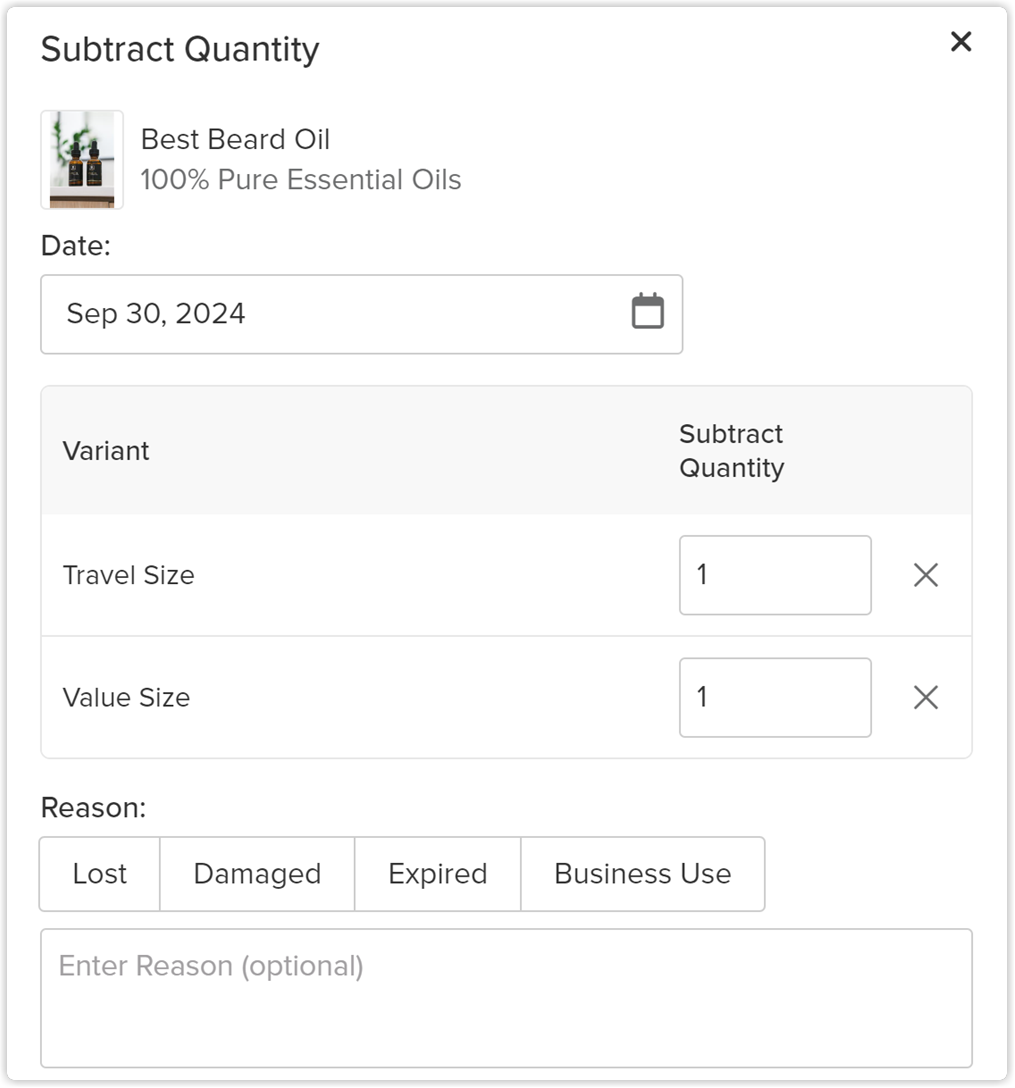Click the Reason label above the options

tap(93, 807)
